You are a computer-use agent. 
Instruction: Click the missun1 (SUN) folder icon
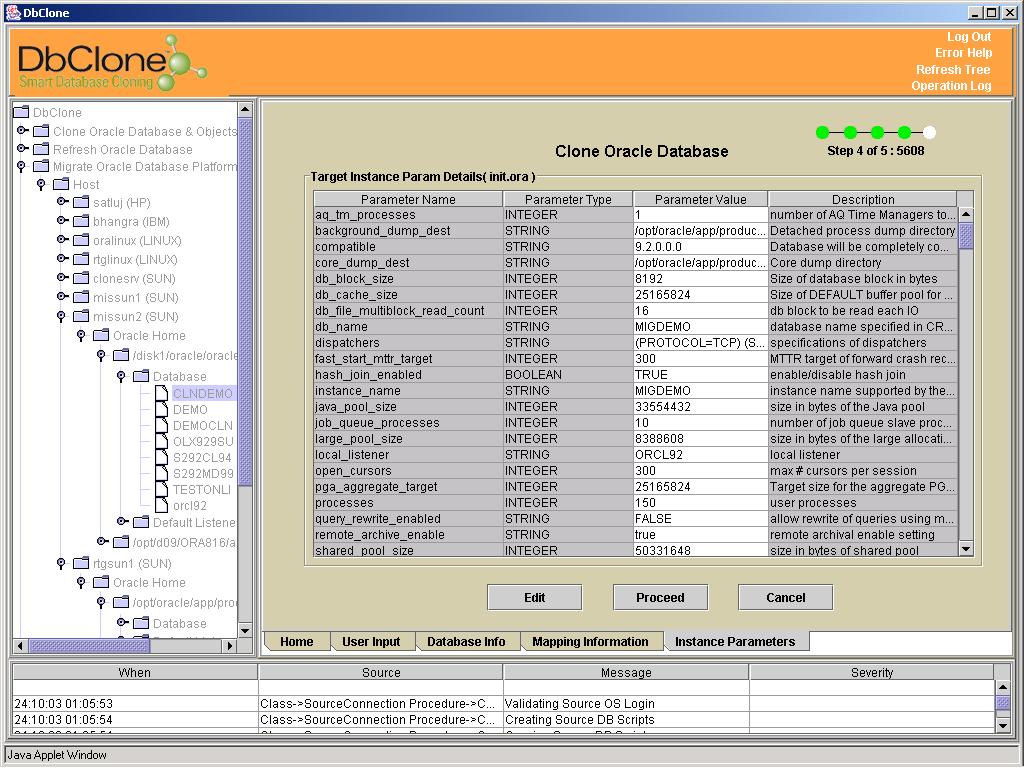[x=81, y=296]
